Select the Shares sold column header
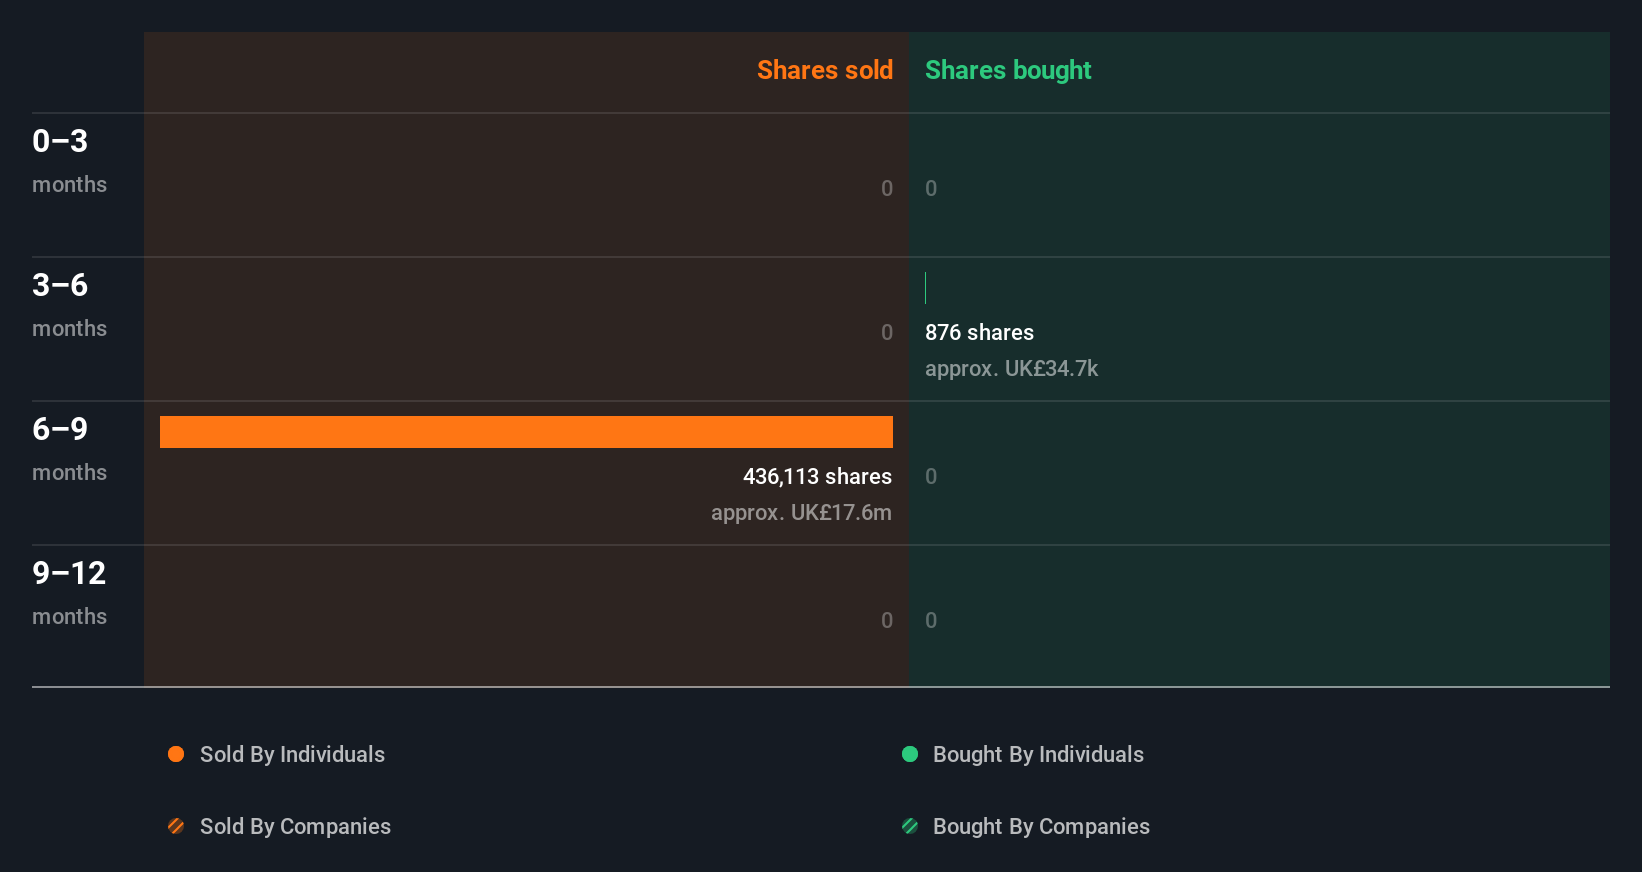Screen dimensions: 1642x872 click(824, 70)
